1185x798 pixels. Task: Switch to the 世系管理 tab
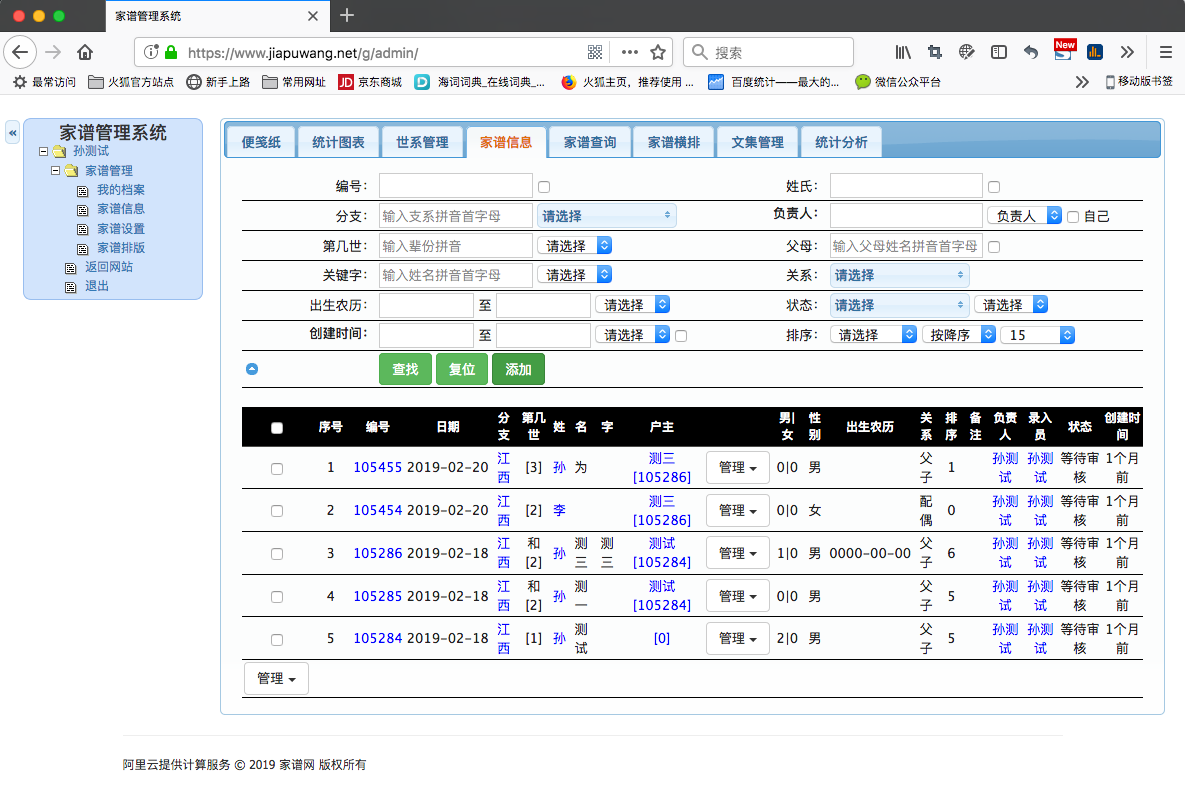422,142
